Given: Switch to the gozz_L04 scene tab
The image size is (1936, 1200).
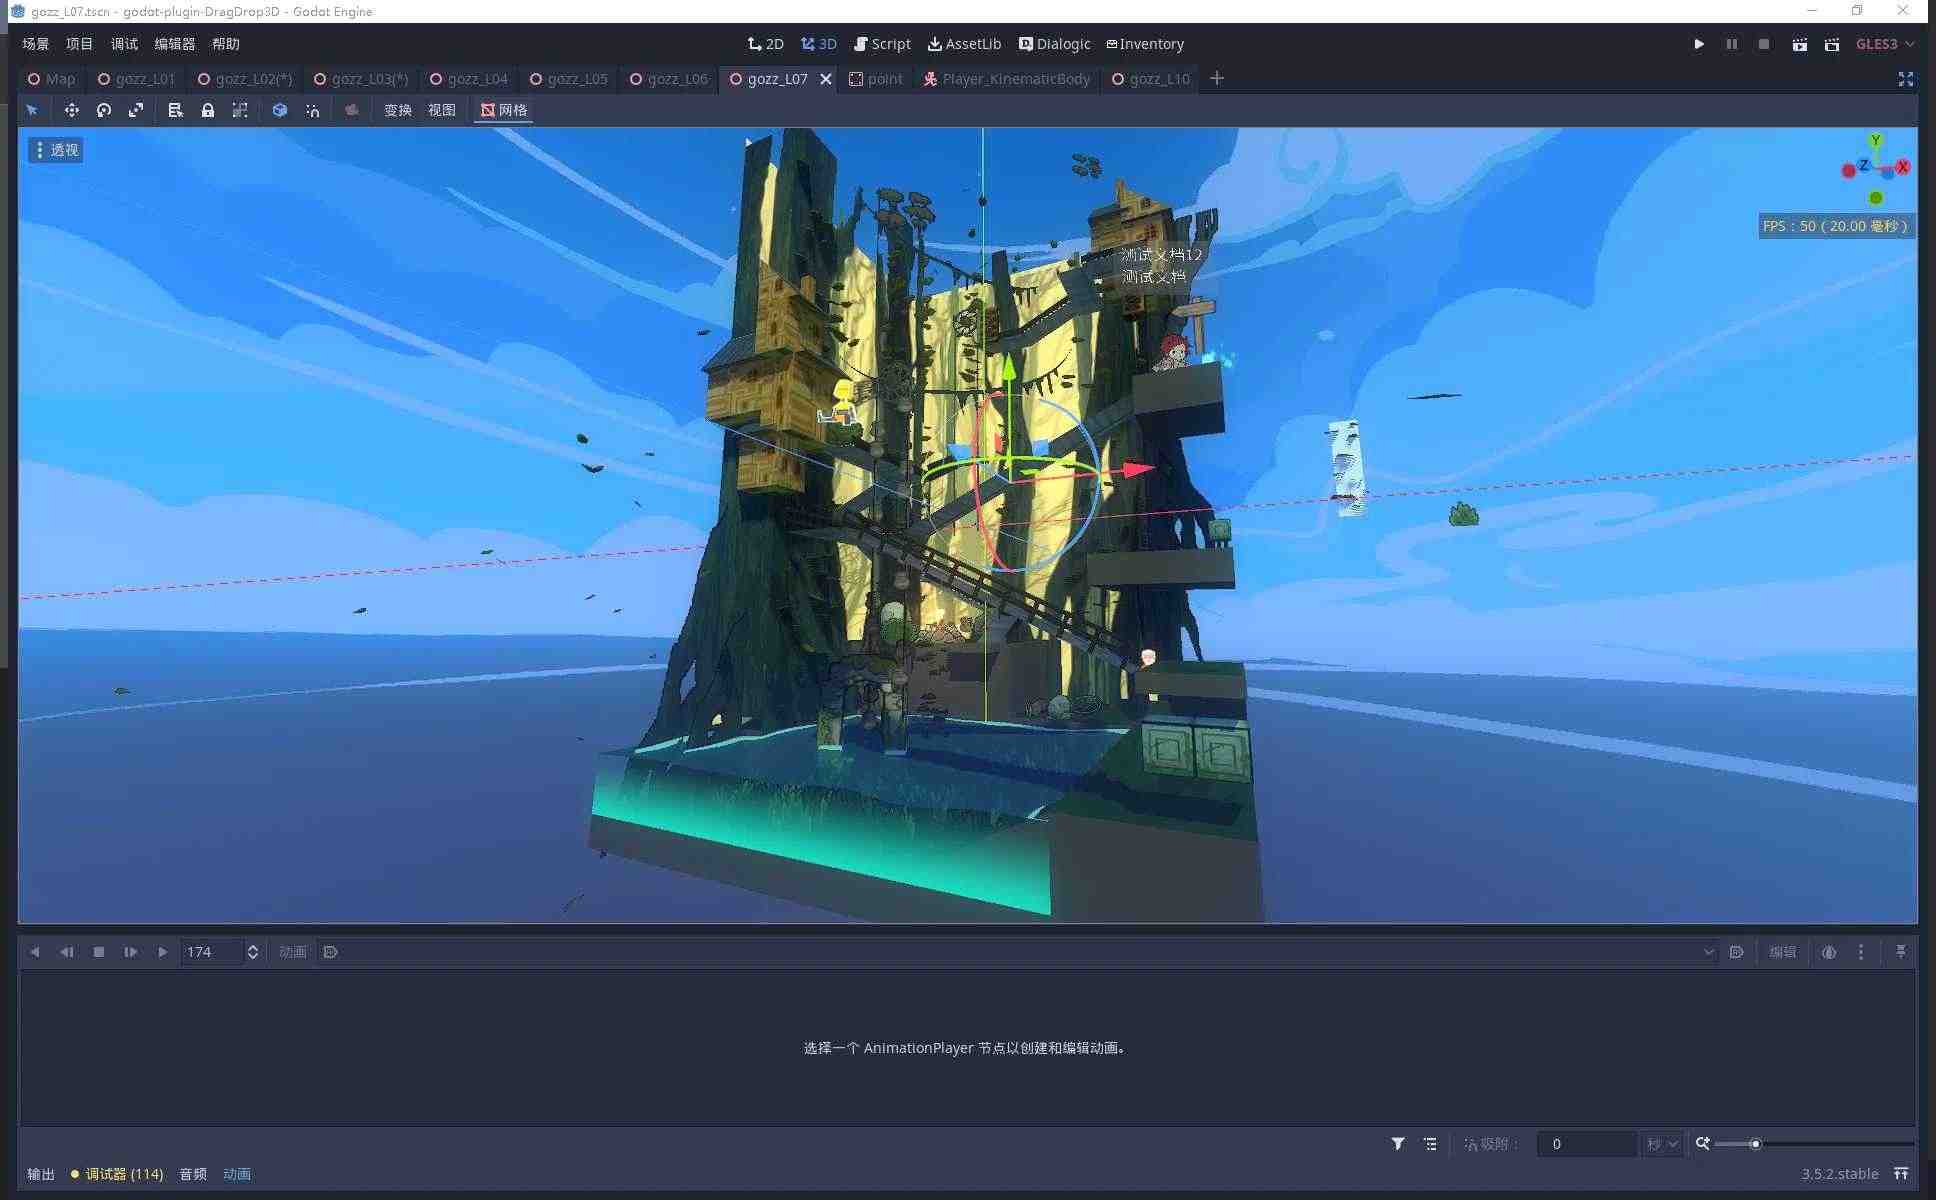Looking at the screenshot, I should pos(469,79).
